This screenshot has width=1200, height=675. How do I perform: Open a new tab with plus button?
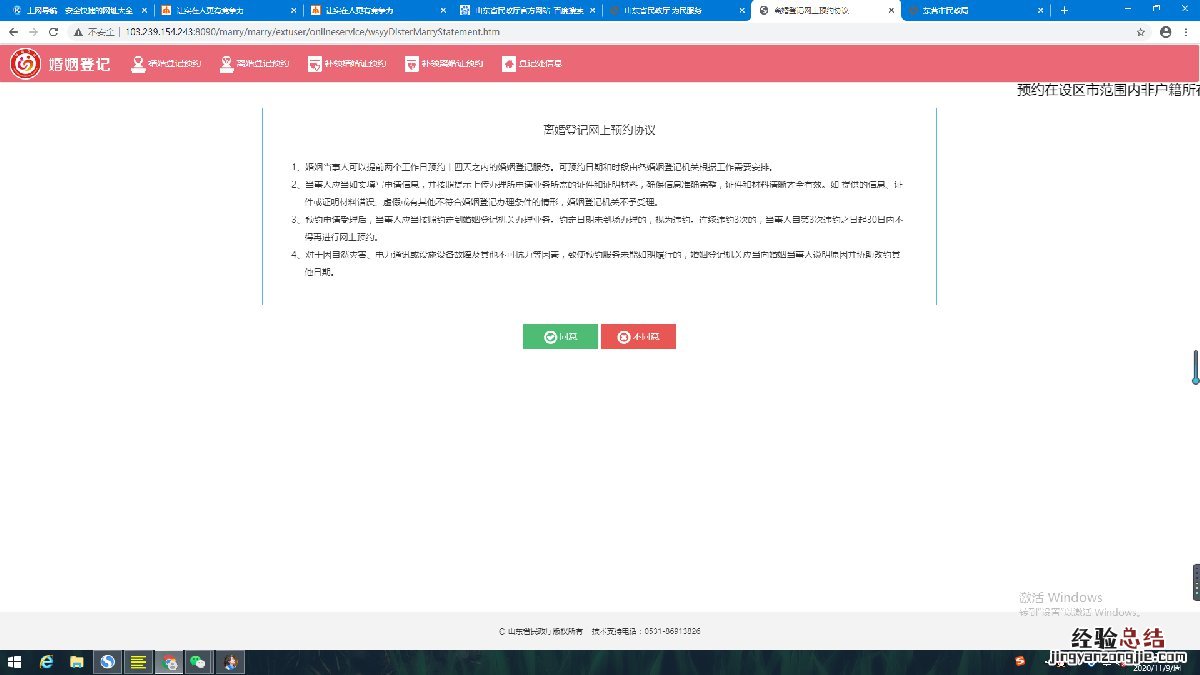pos(1064,10)
